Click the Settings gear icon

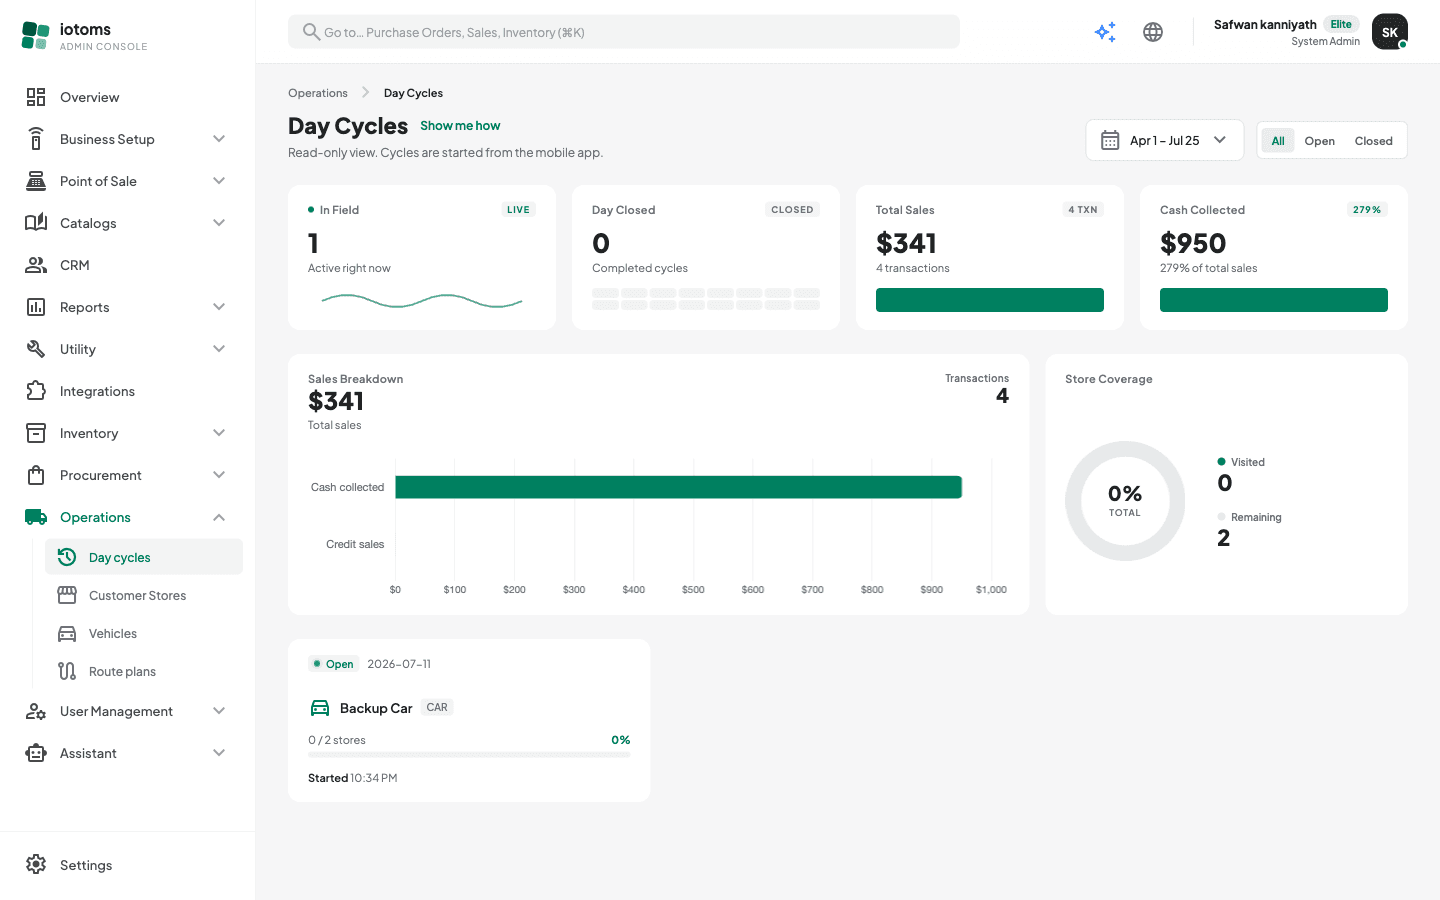coord(36,865)
